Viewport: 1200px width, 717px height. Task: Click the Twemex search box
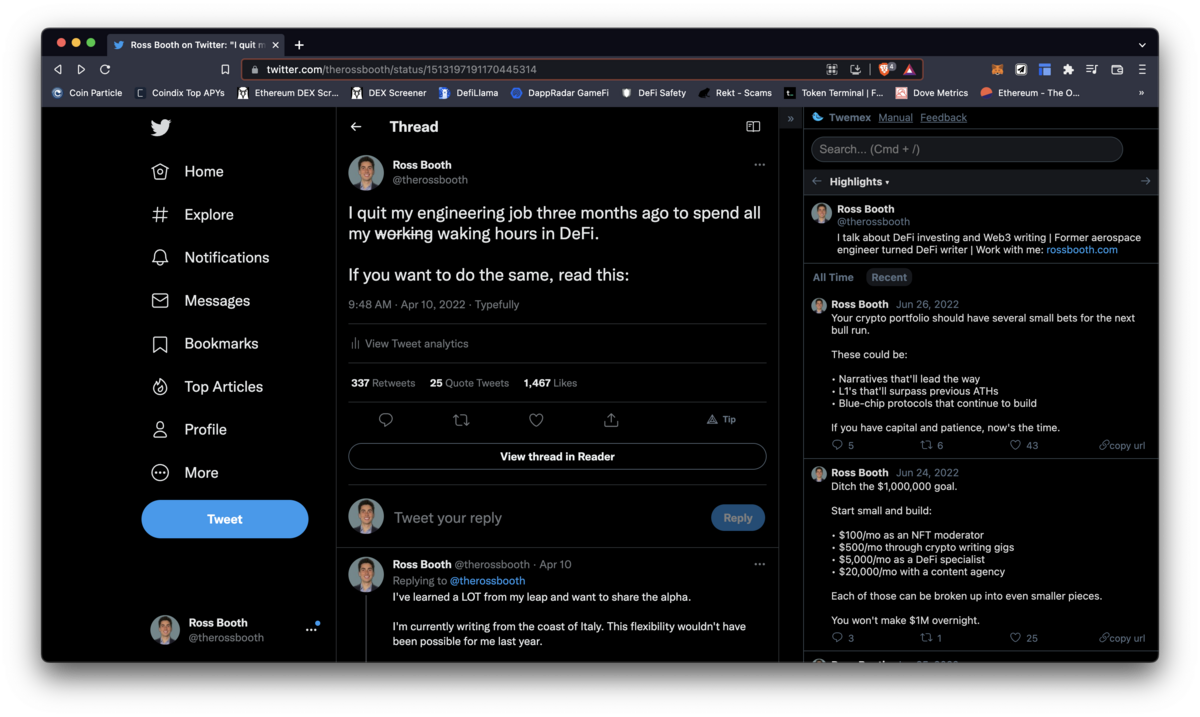(967, 150)
